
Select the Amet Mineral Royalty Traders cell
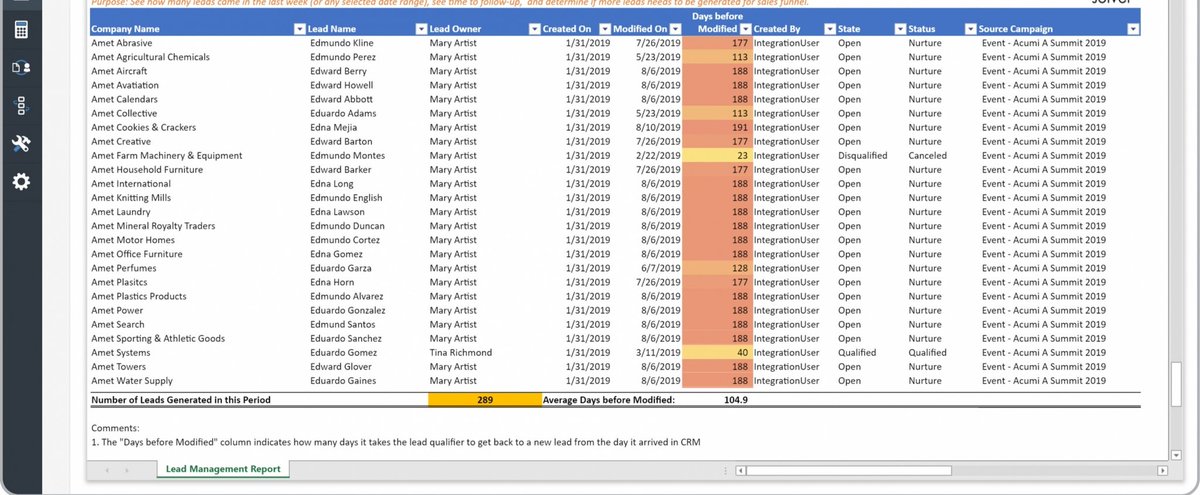coord(153,226)
